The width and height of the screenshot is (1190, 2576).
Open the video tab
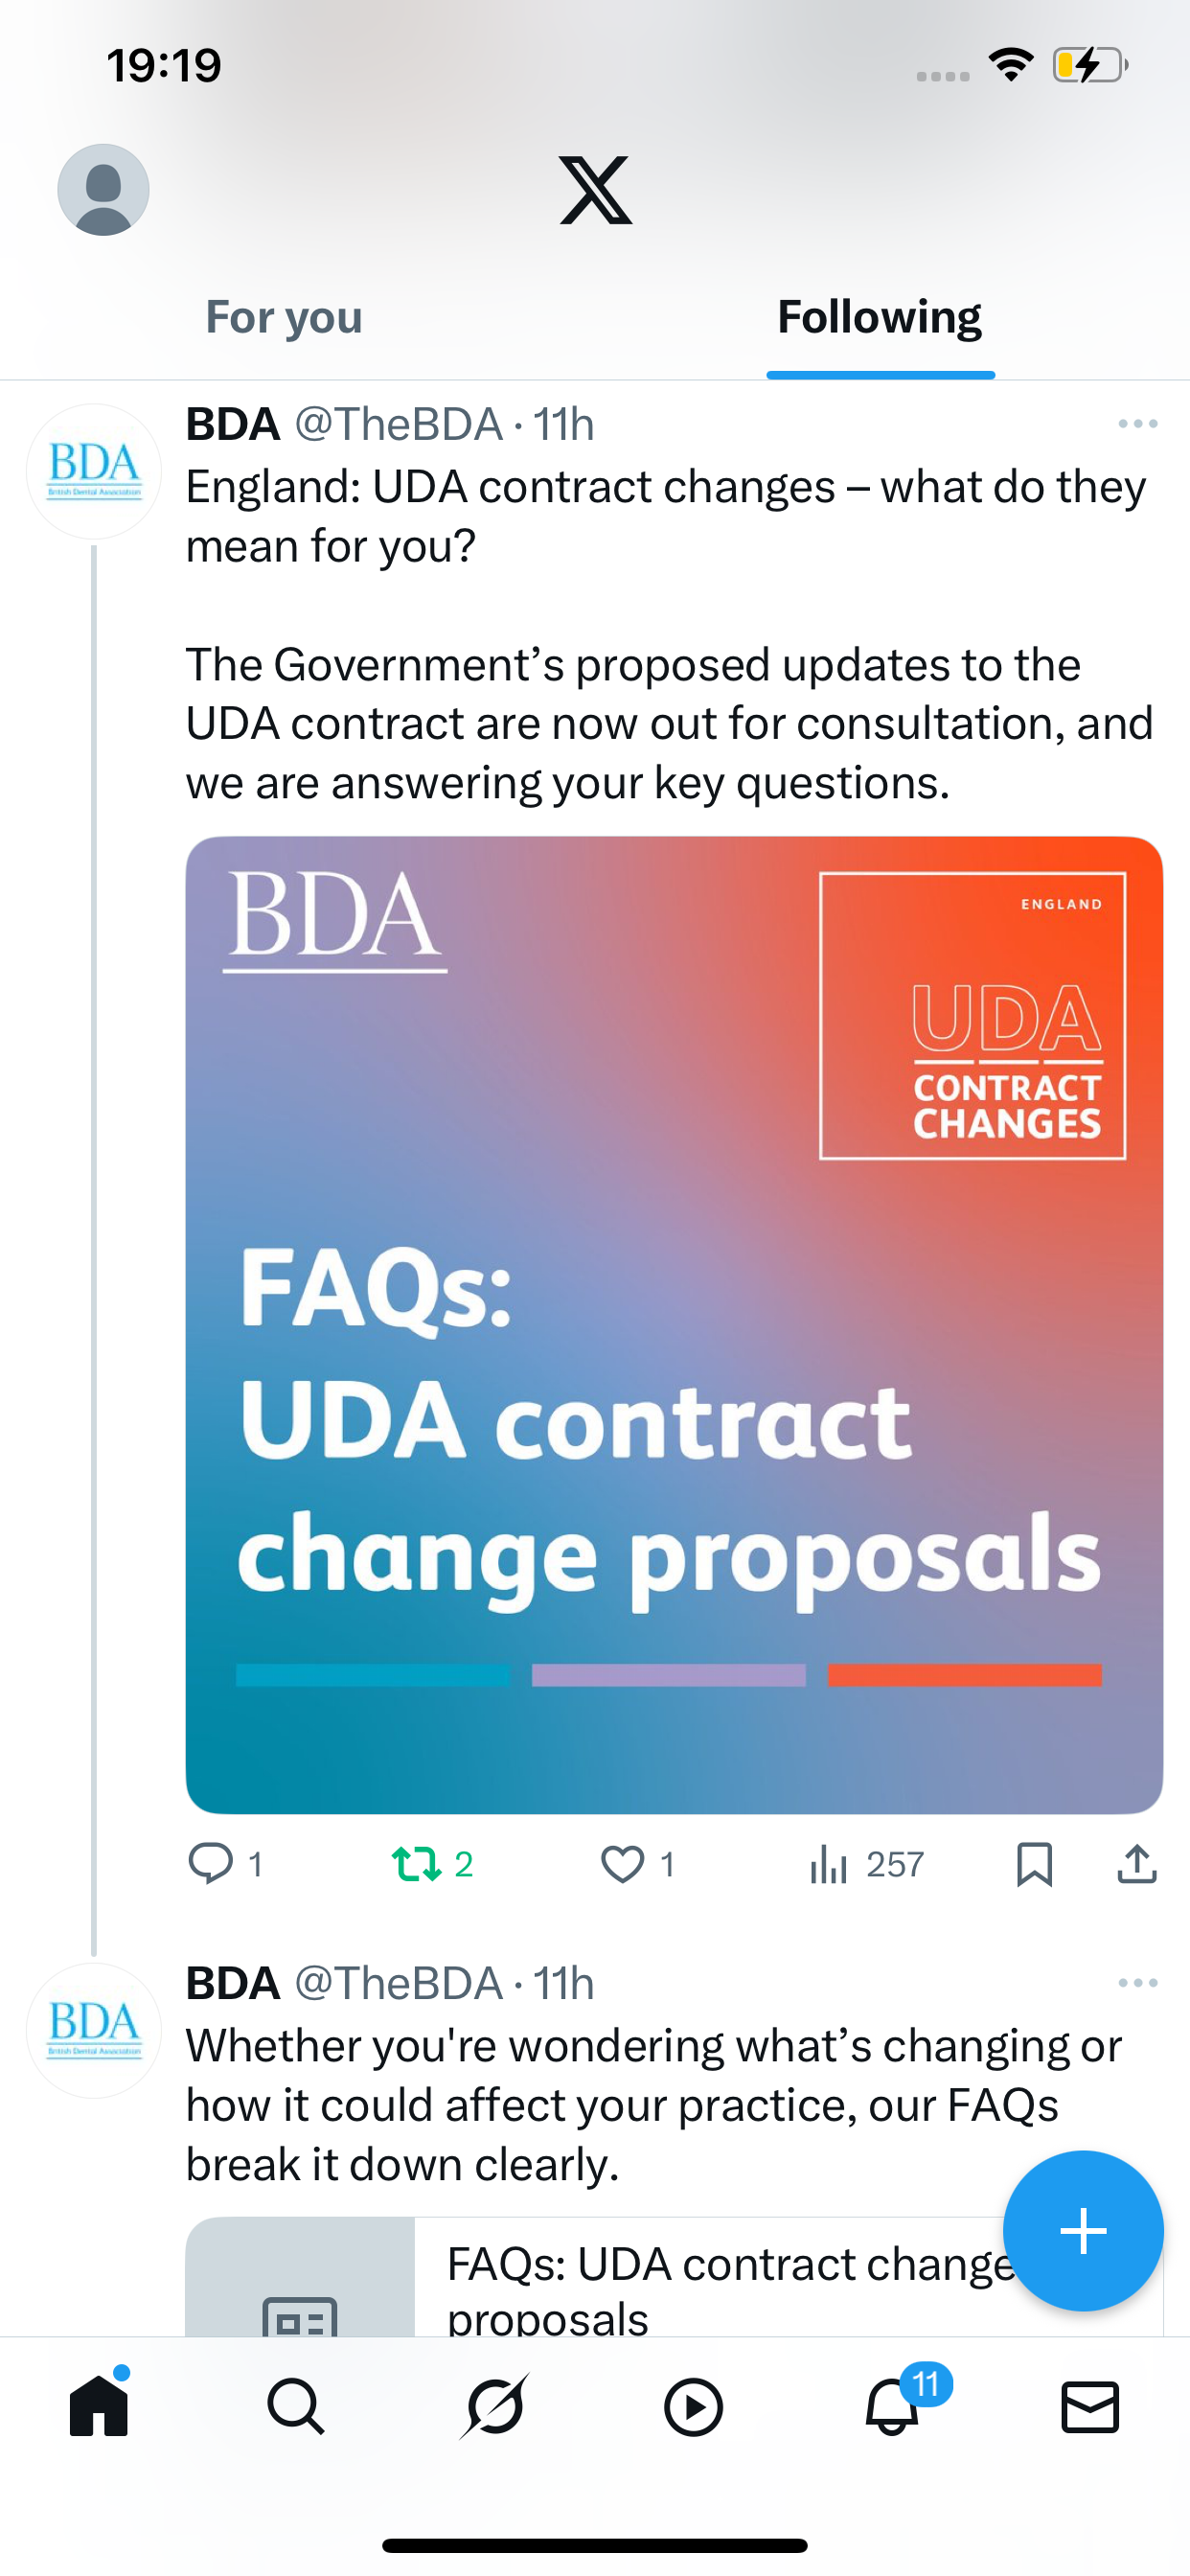(693, 2406)
